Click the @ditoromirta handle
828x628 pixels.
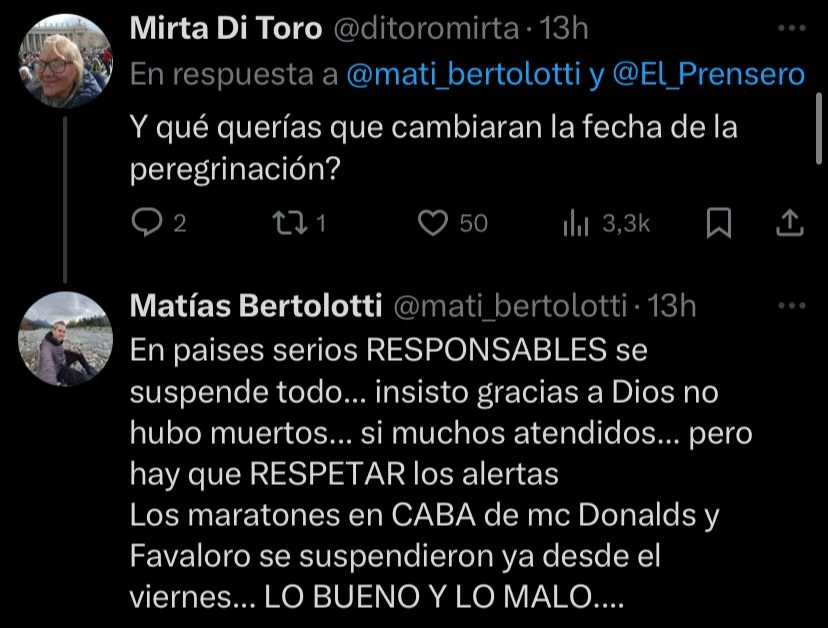click(x=426, y=29)
